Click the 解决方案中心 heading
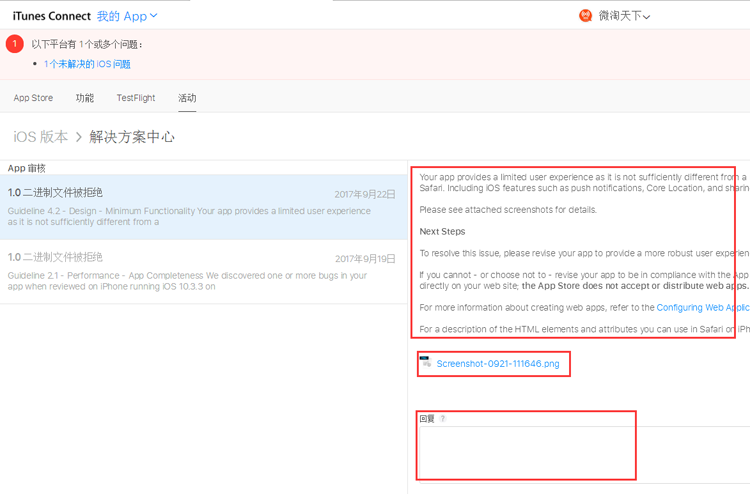The width and height of the screenshot is (750, 494). (132, 137)
